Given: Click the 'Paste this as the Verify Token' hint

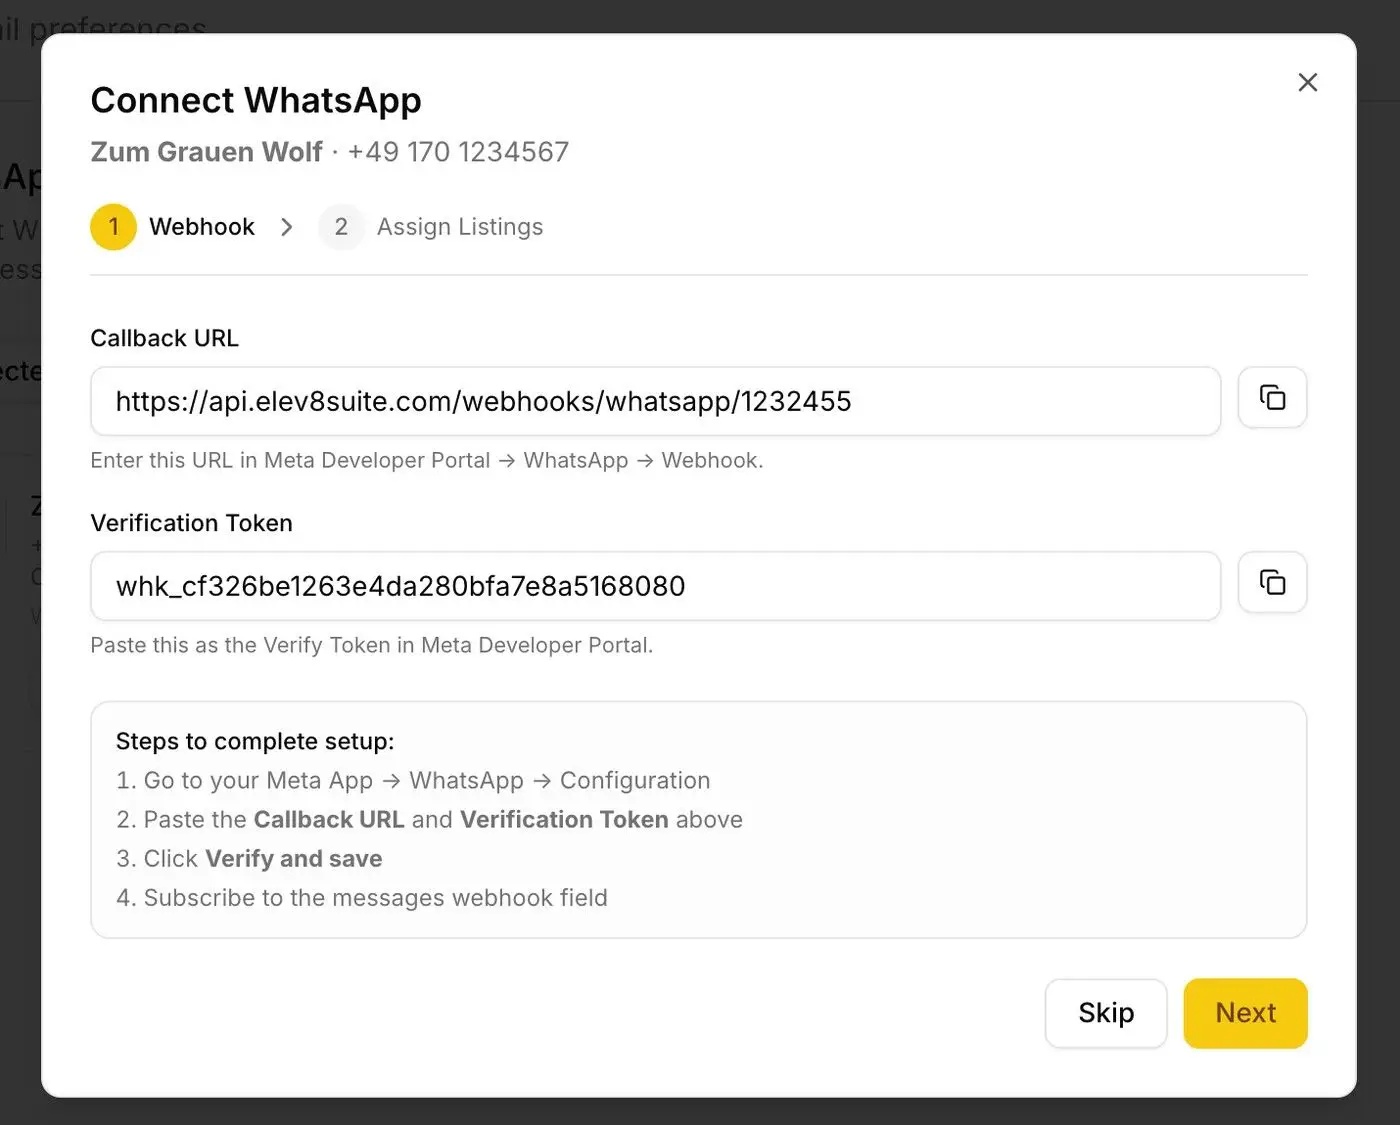Looking at the screenshot, I should tap(371, 645).
